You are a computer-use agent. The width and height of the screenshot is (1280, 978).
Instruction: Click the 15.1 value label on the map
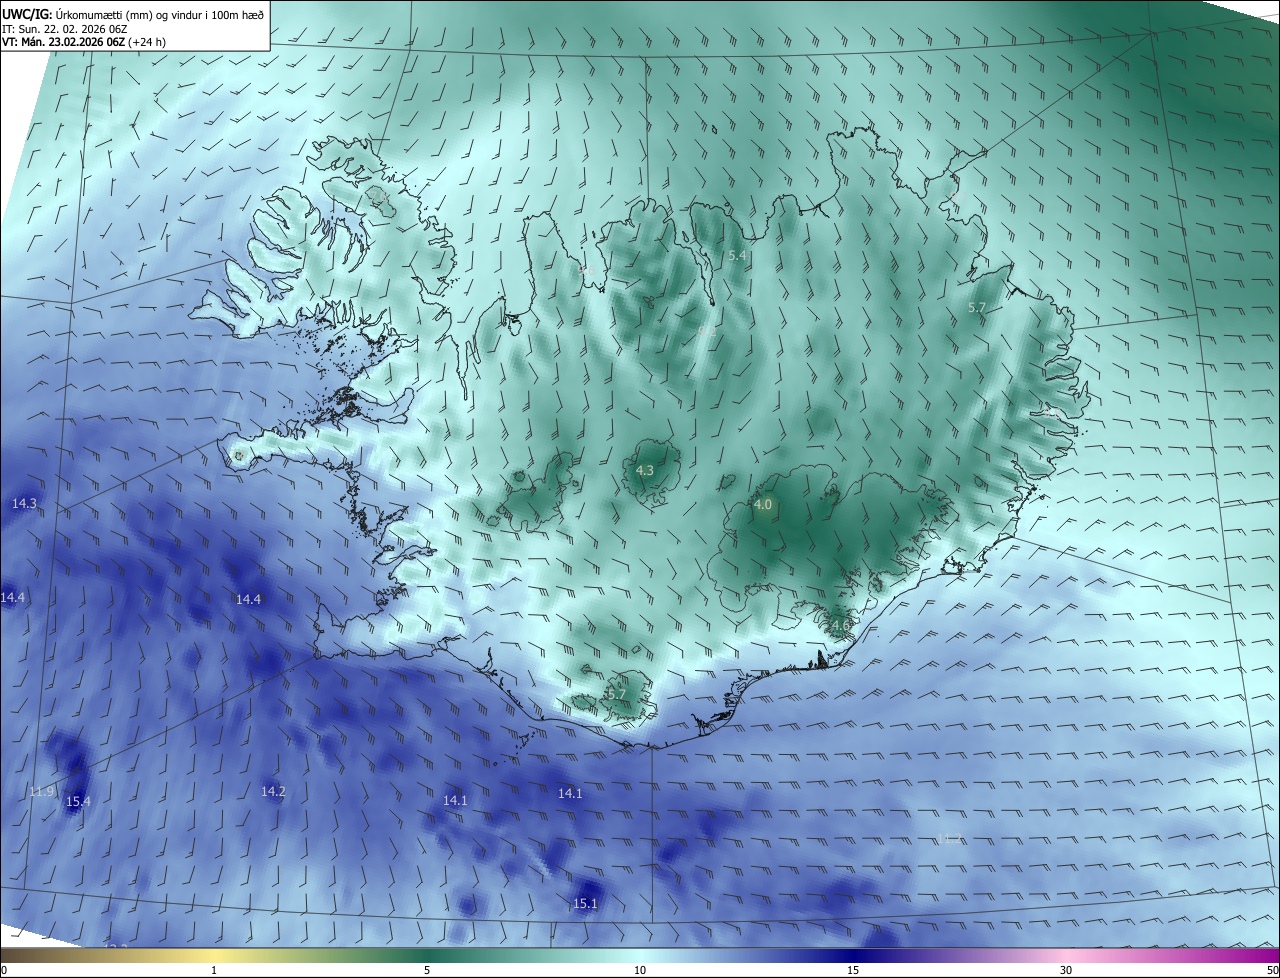[585, 903]
